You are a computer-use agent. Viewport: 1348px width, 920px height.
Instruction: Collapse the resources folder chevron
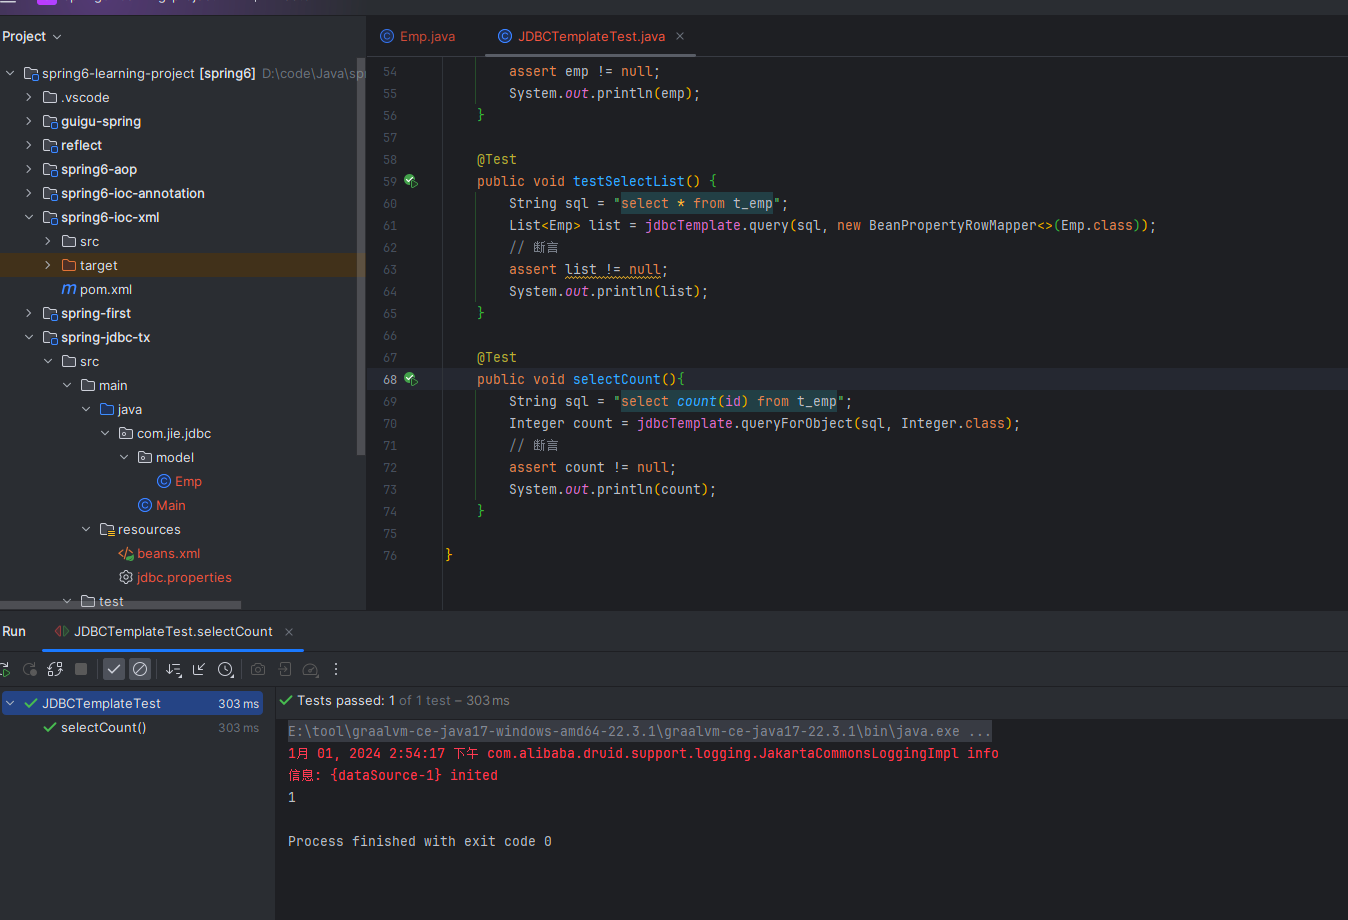click(x=86, y=529)
